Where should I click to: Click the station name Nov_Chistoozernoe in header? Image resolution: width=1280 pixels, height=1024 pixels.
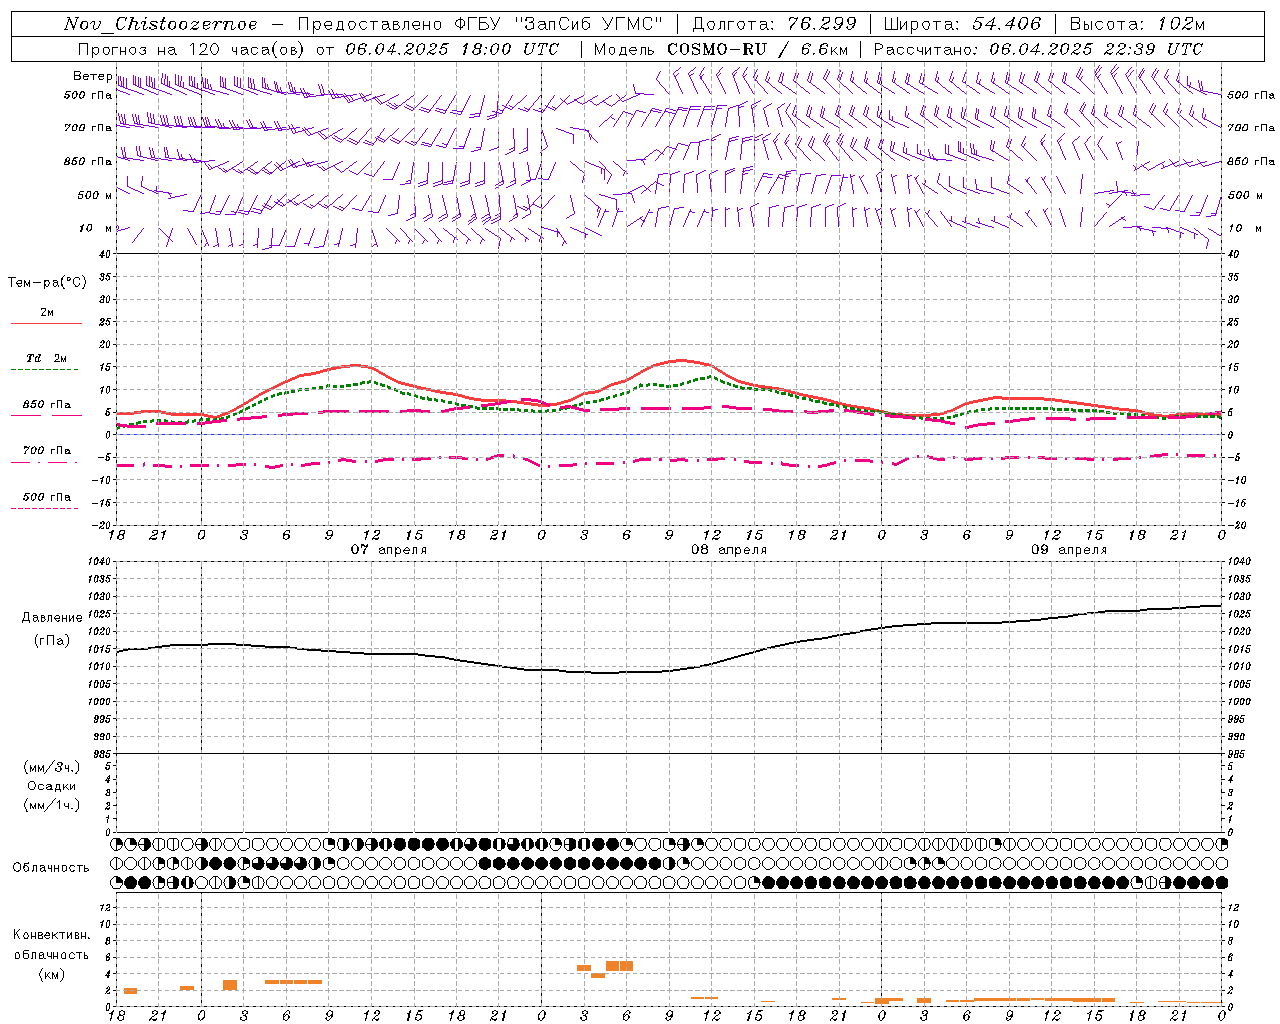pyautogui.click(x=160, y=24)
